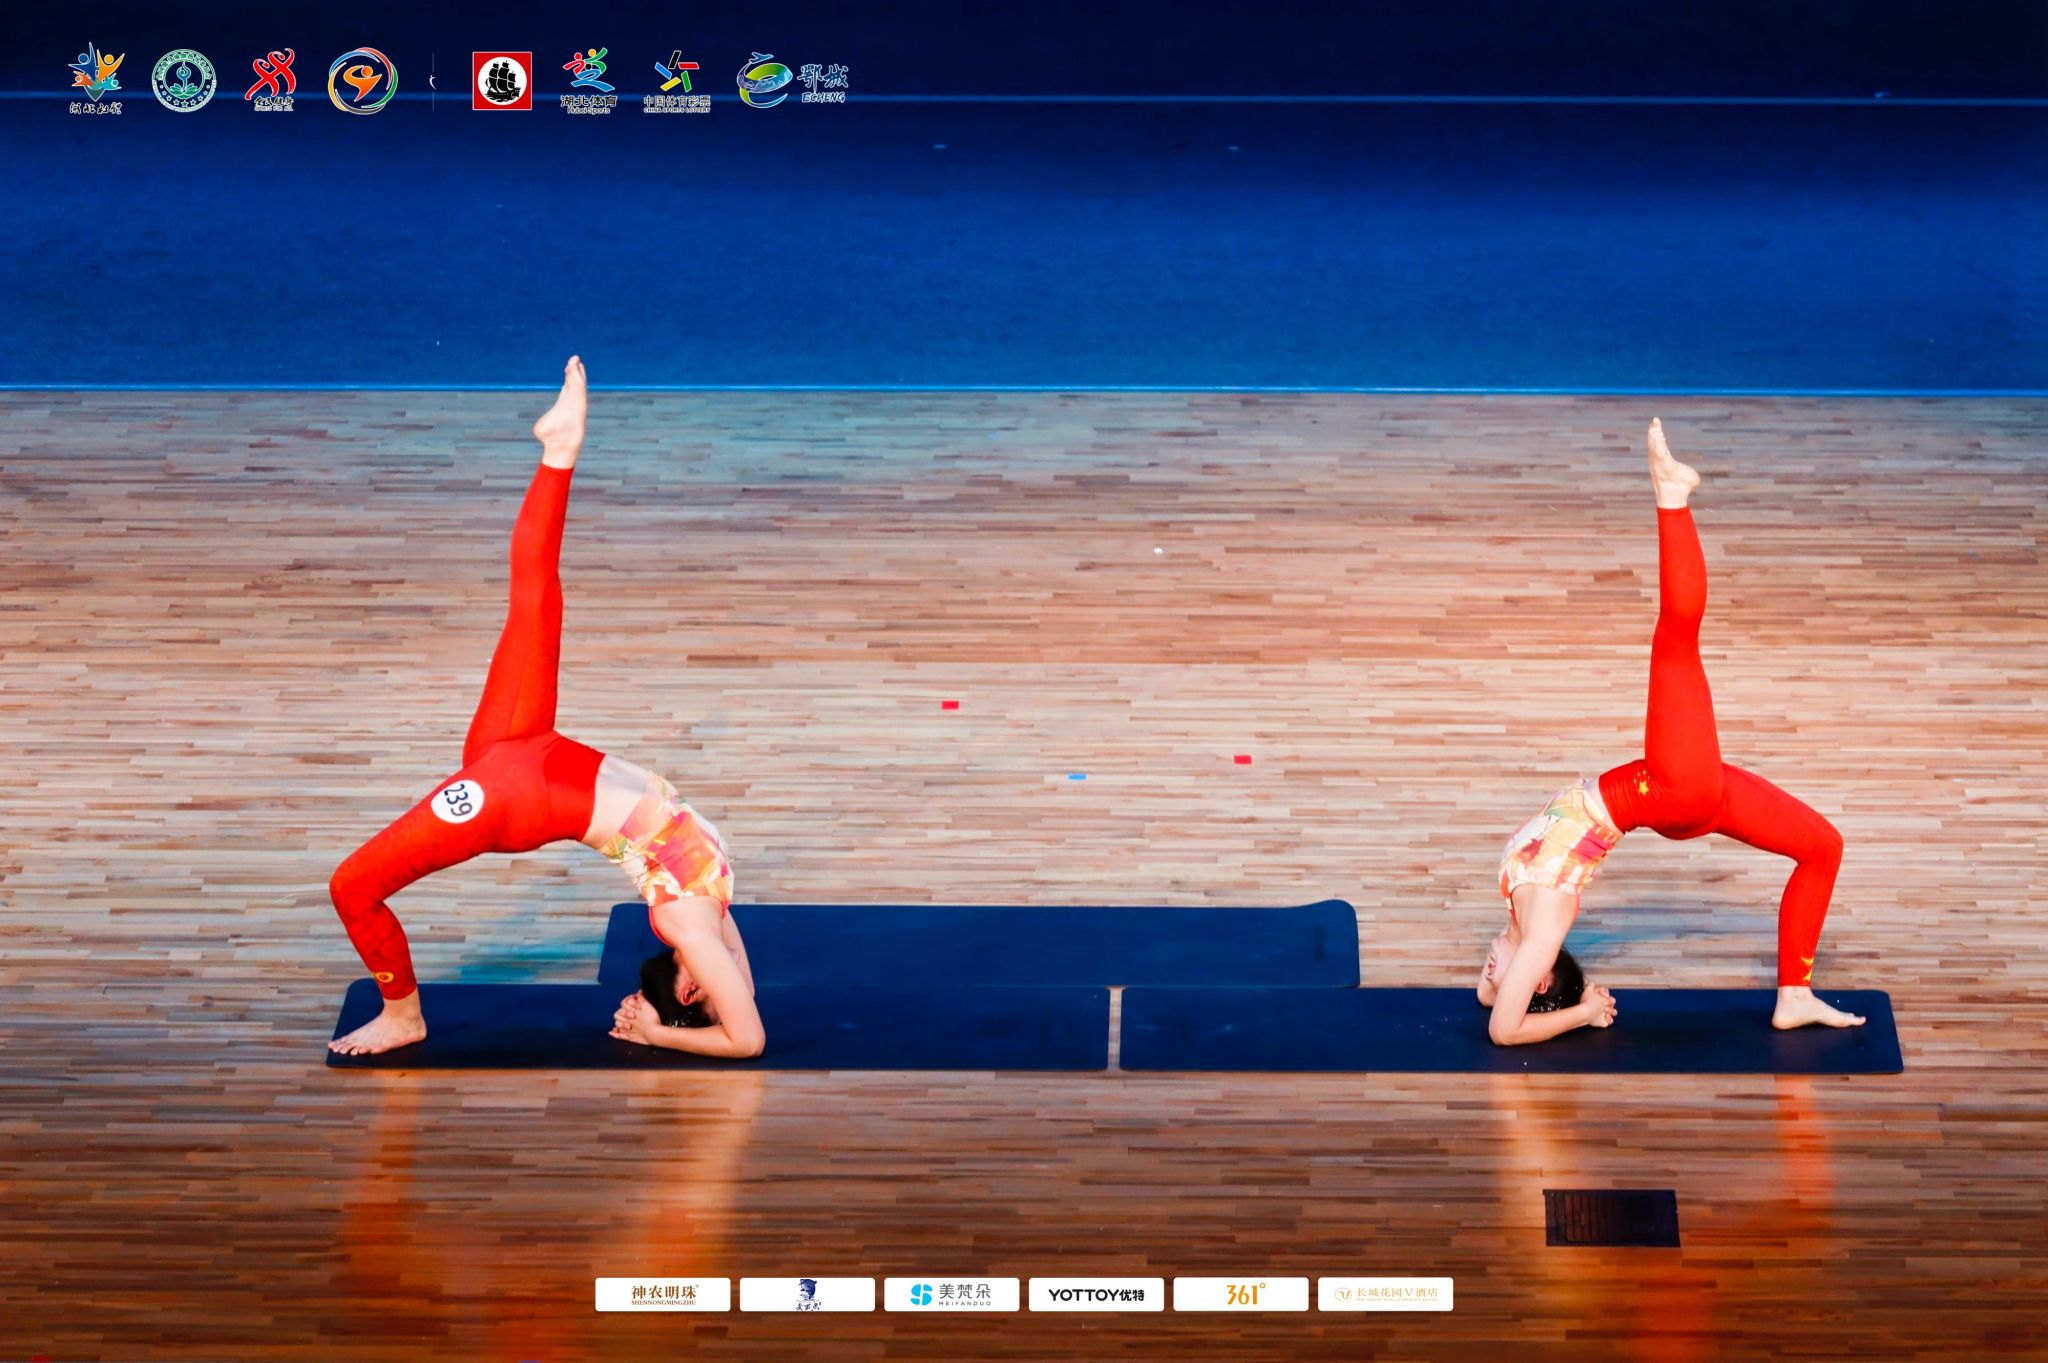The width and height of the screenshot is (2048, 1363).
Task: Click the first multicolor figures logo at top left
Action: point(96,78)
